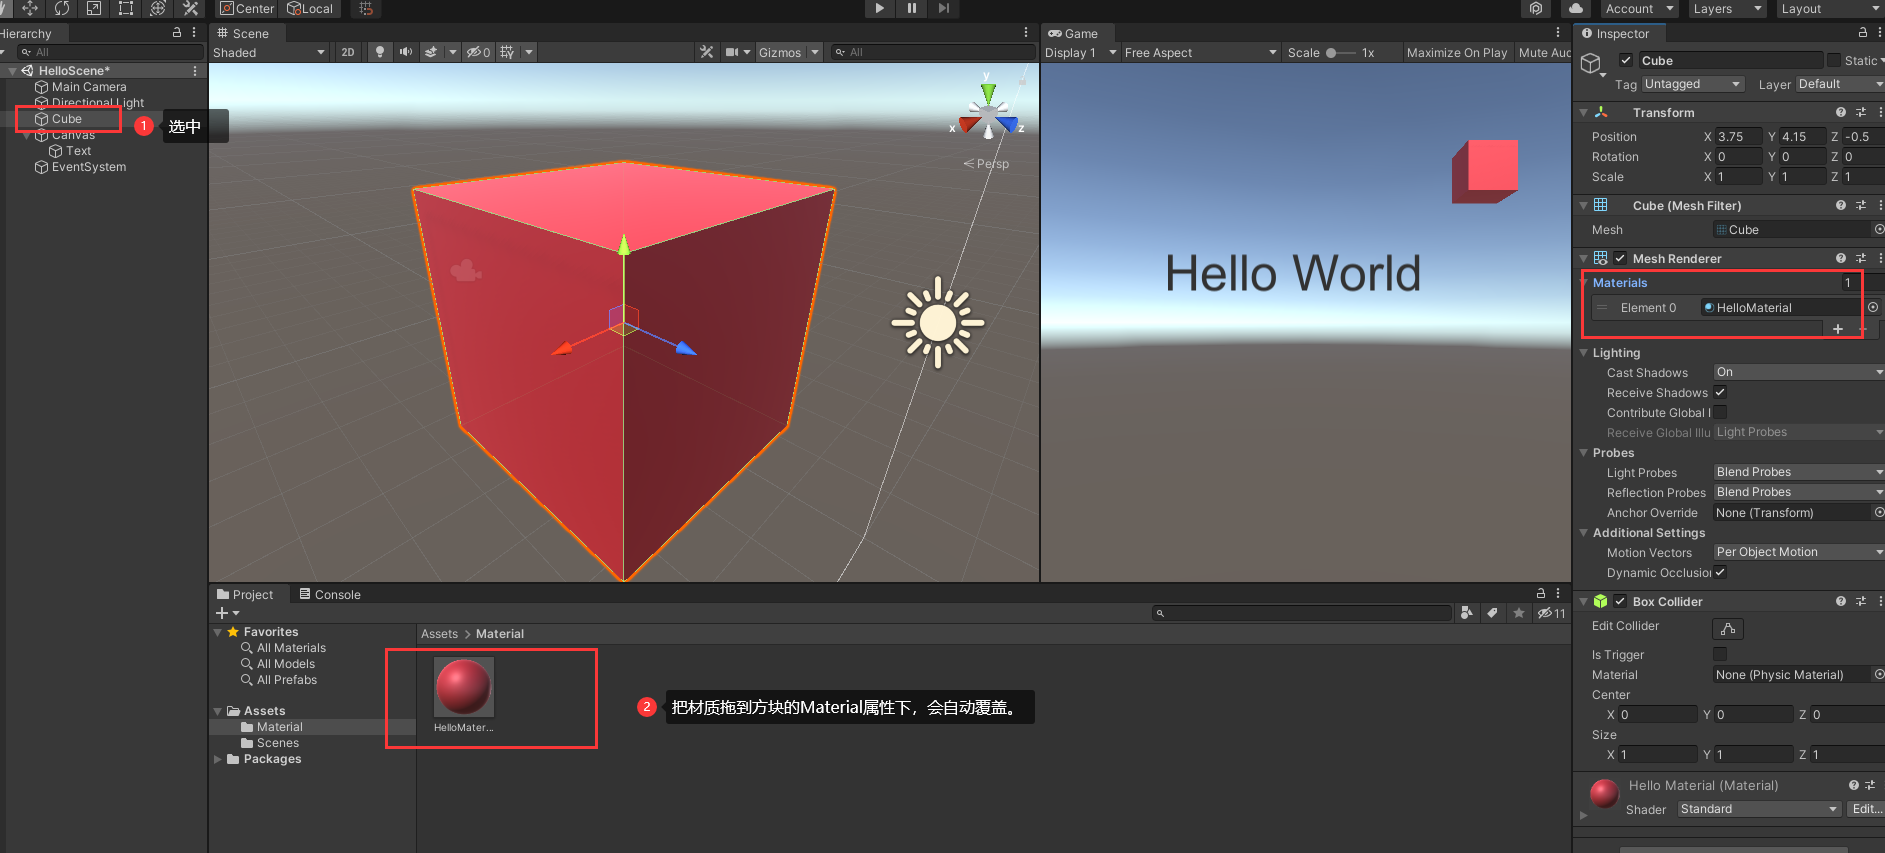Click the Play button

(x=879, y=8)
